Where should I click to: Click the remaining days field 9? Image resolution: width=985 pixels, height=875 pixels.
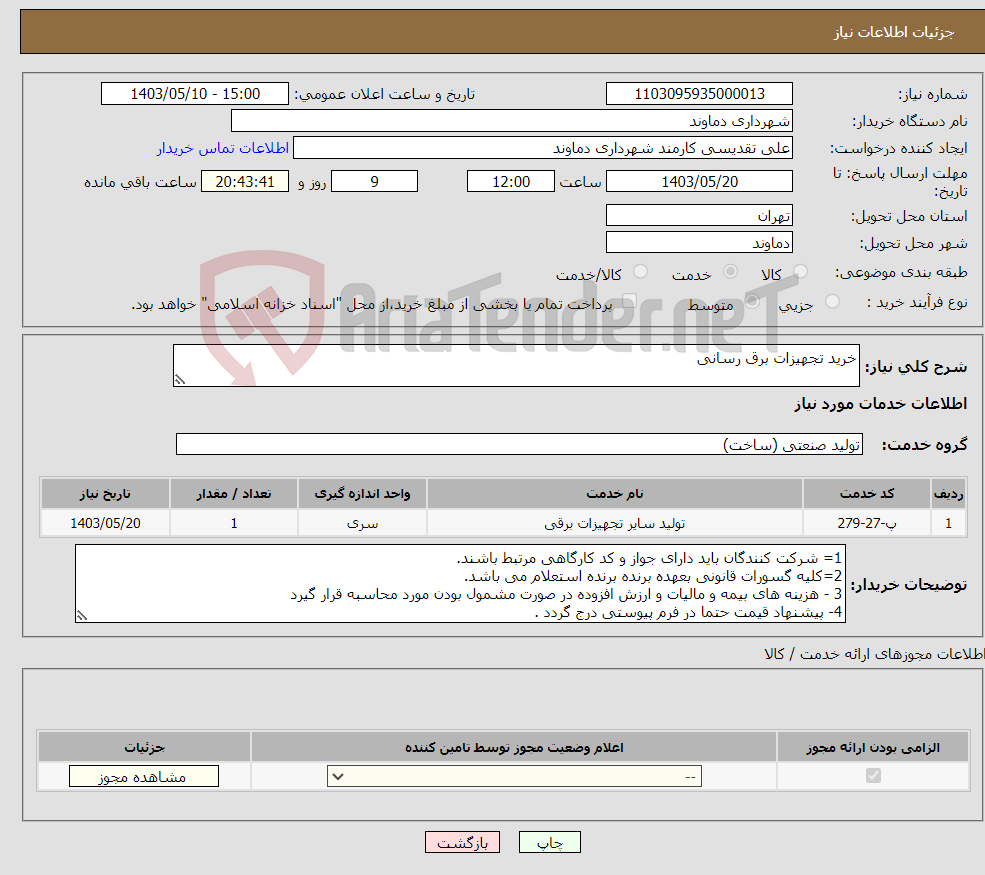tap(374, 182)
